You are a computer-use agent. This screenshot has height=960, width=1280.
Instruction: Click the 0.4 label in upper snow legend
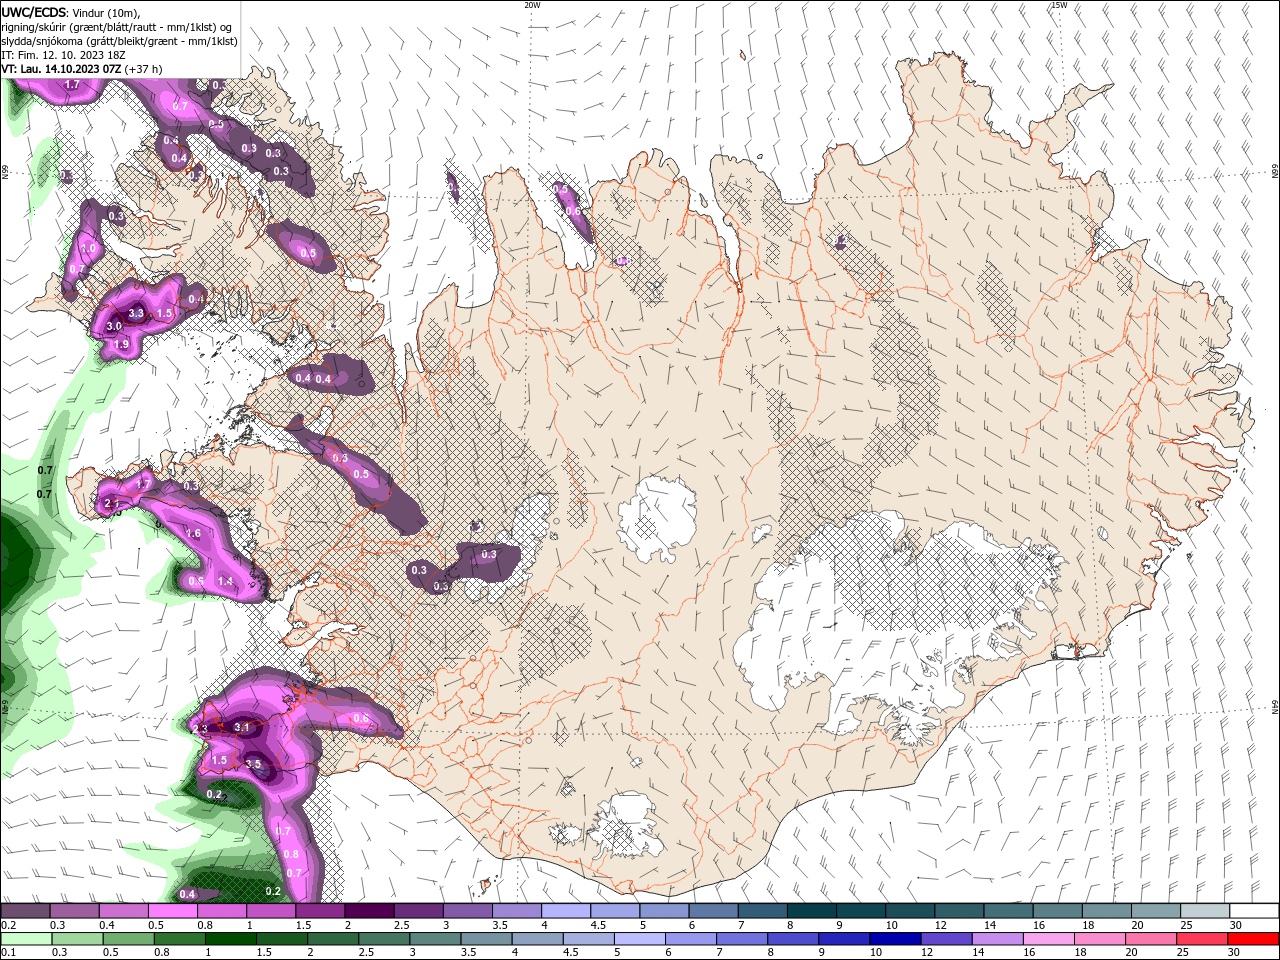click(x=107, y=925)
